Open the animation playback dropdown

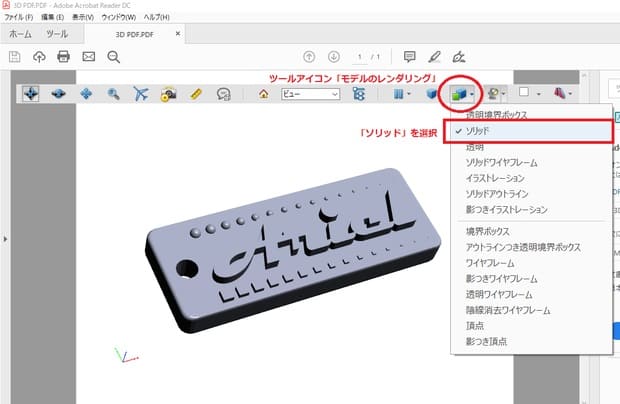(x=402, y=94)
